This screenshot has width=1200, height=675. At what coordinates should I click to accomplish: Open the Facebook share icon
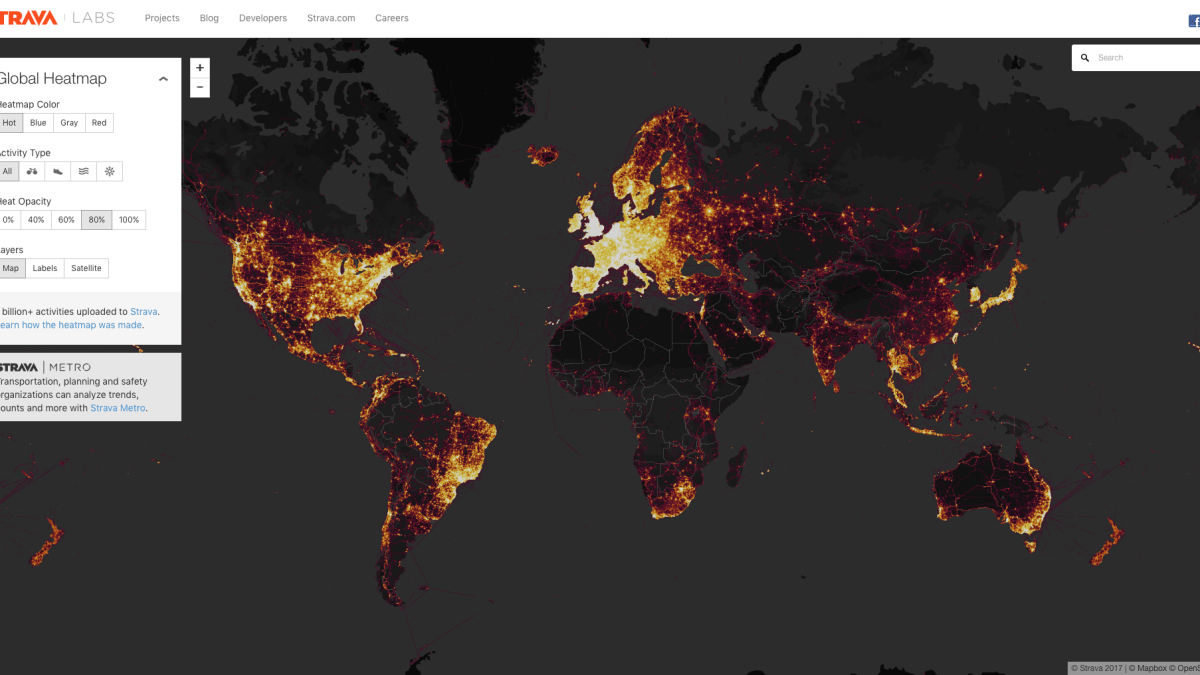click(1194, 20)
